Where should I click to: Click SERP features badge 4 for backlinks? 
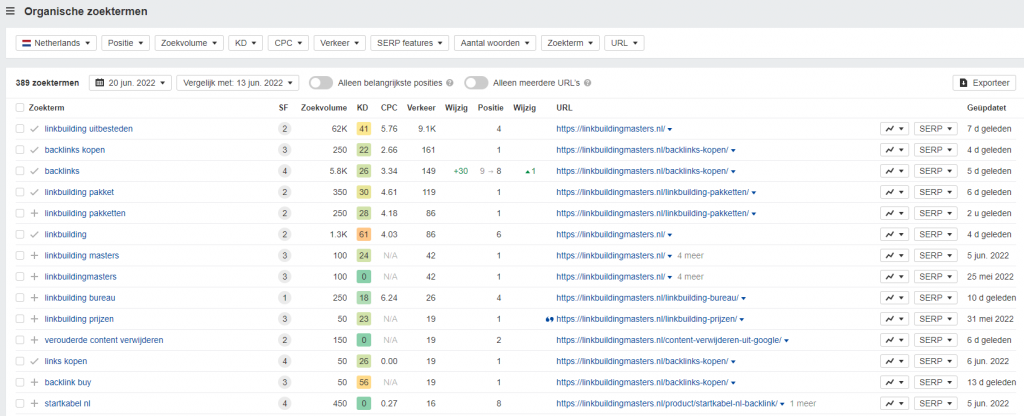pos(284,171)
